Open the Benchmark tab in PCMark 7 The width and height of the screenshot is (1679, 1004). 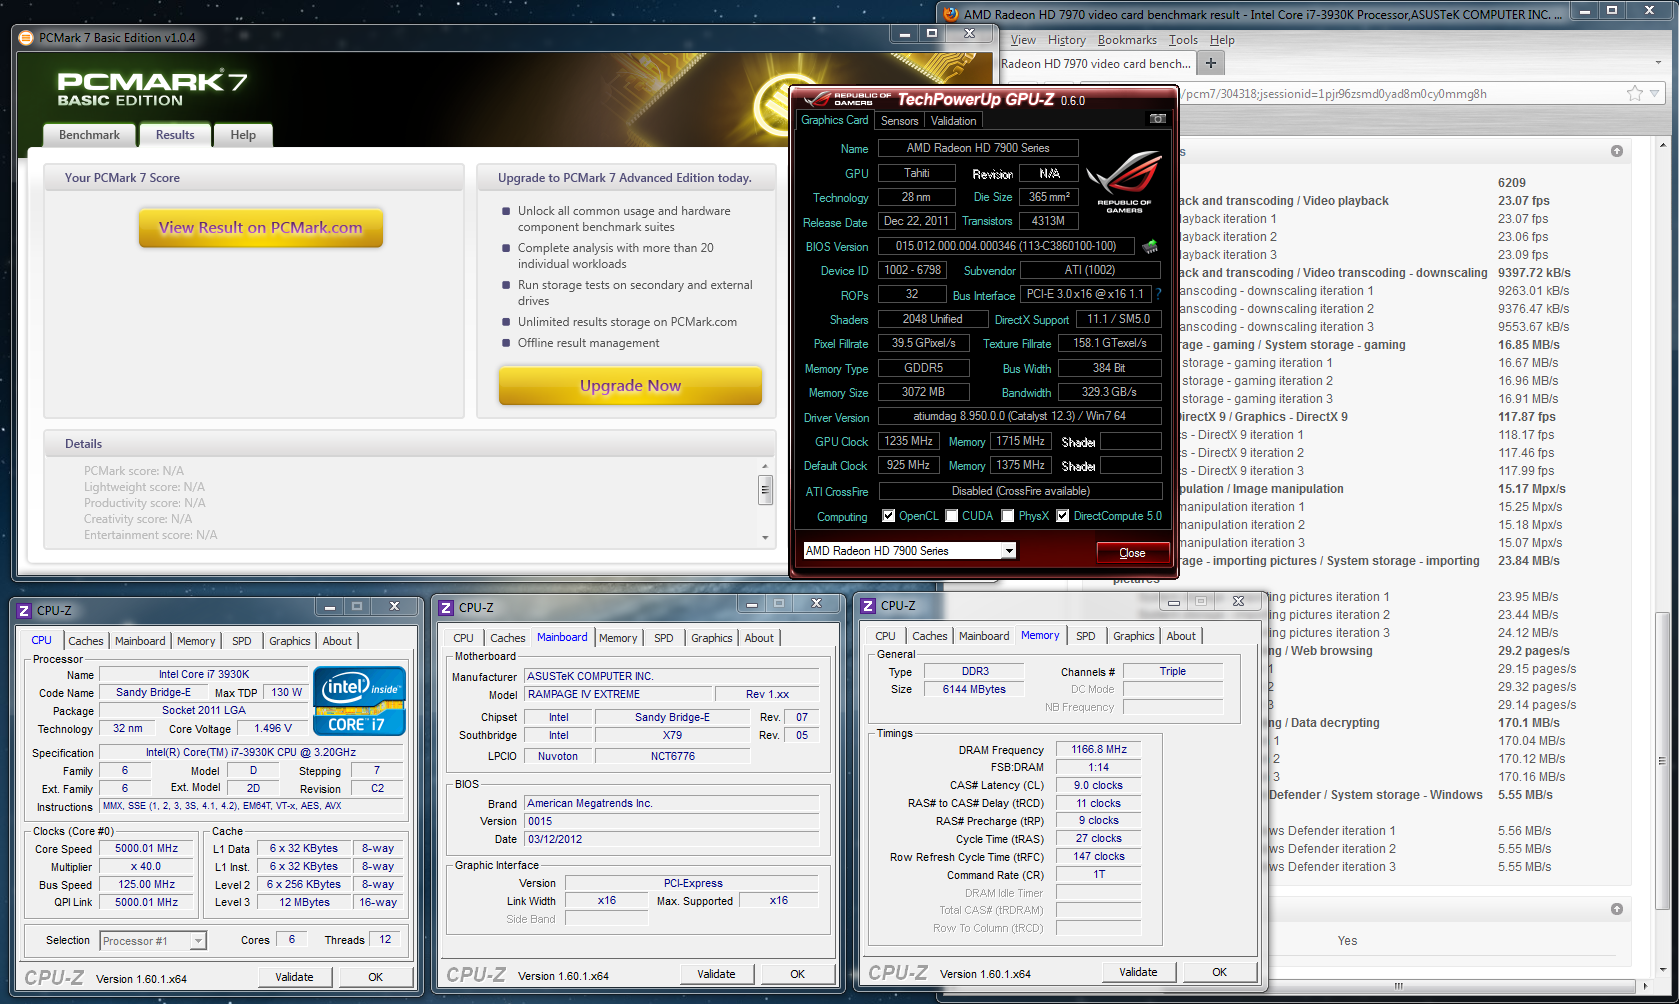coord(89,135)
